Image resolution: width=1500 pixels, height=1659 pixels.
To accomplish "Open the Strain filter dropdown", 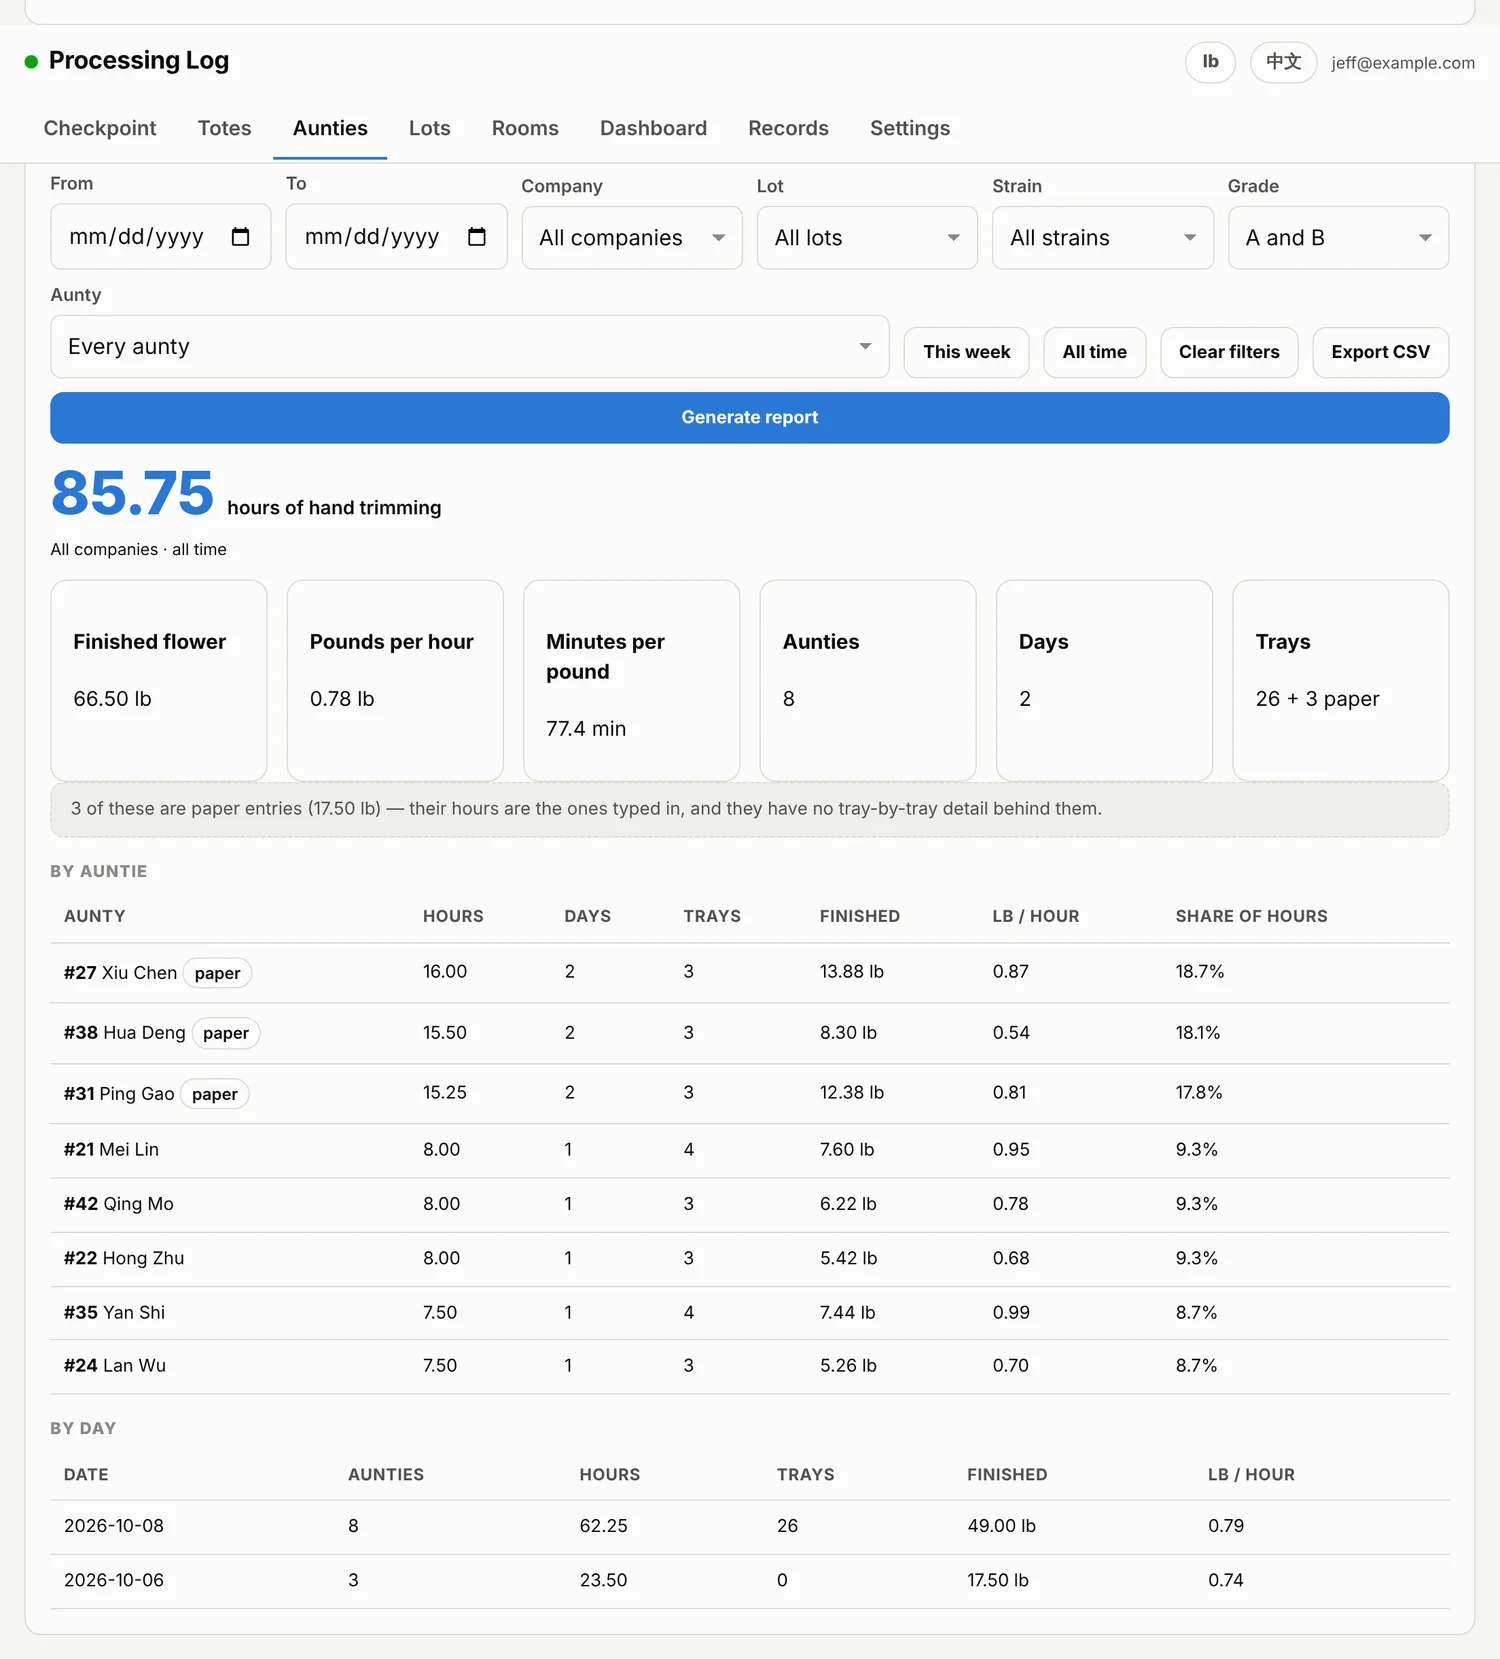I will (x=1103, y=238).
